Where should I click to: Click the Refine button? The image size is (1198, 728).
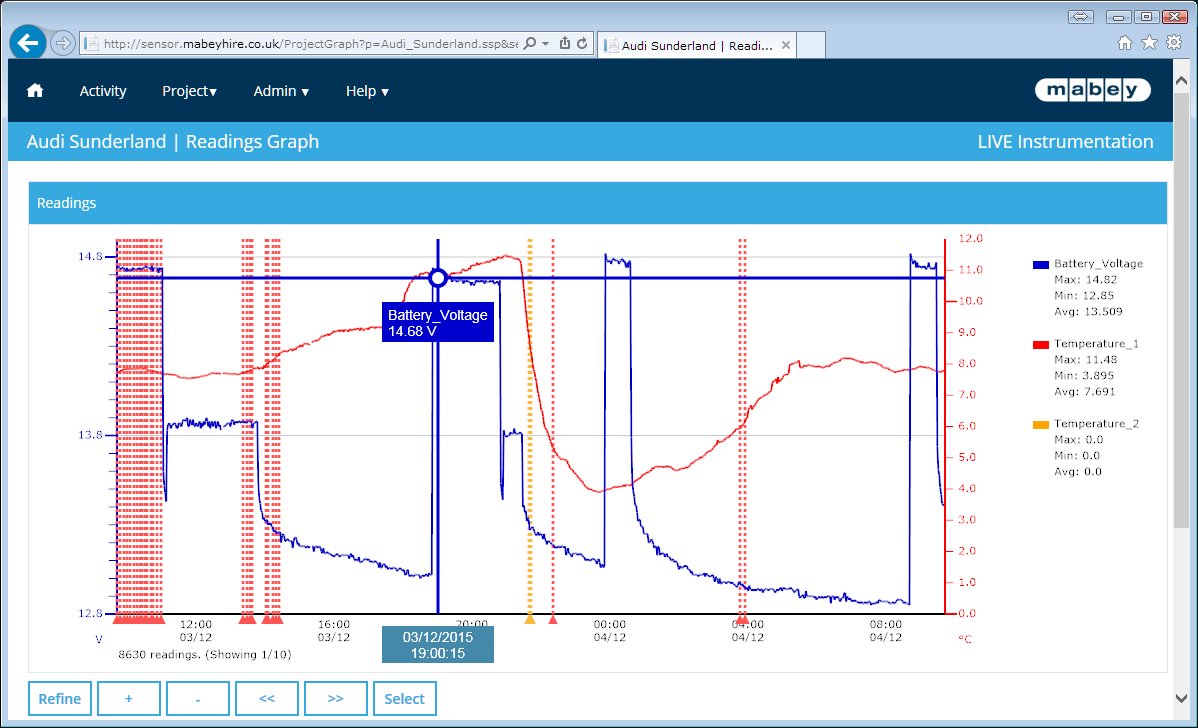pos(60,698)
